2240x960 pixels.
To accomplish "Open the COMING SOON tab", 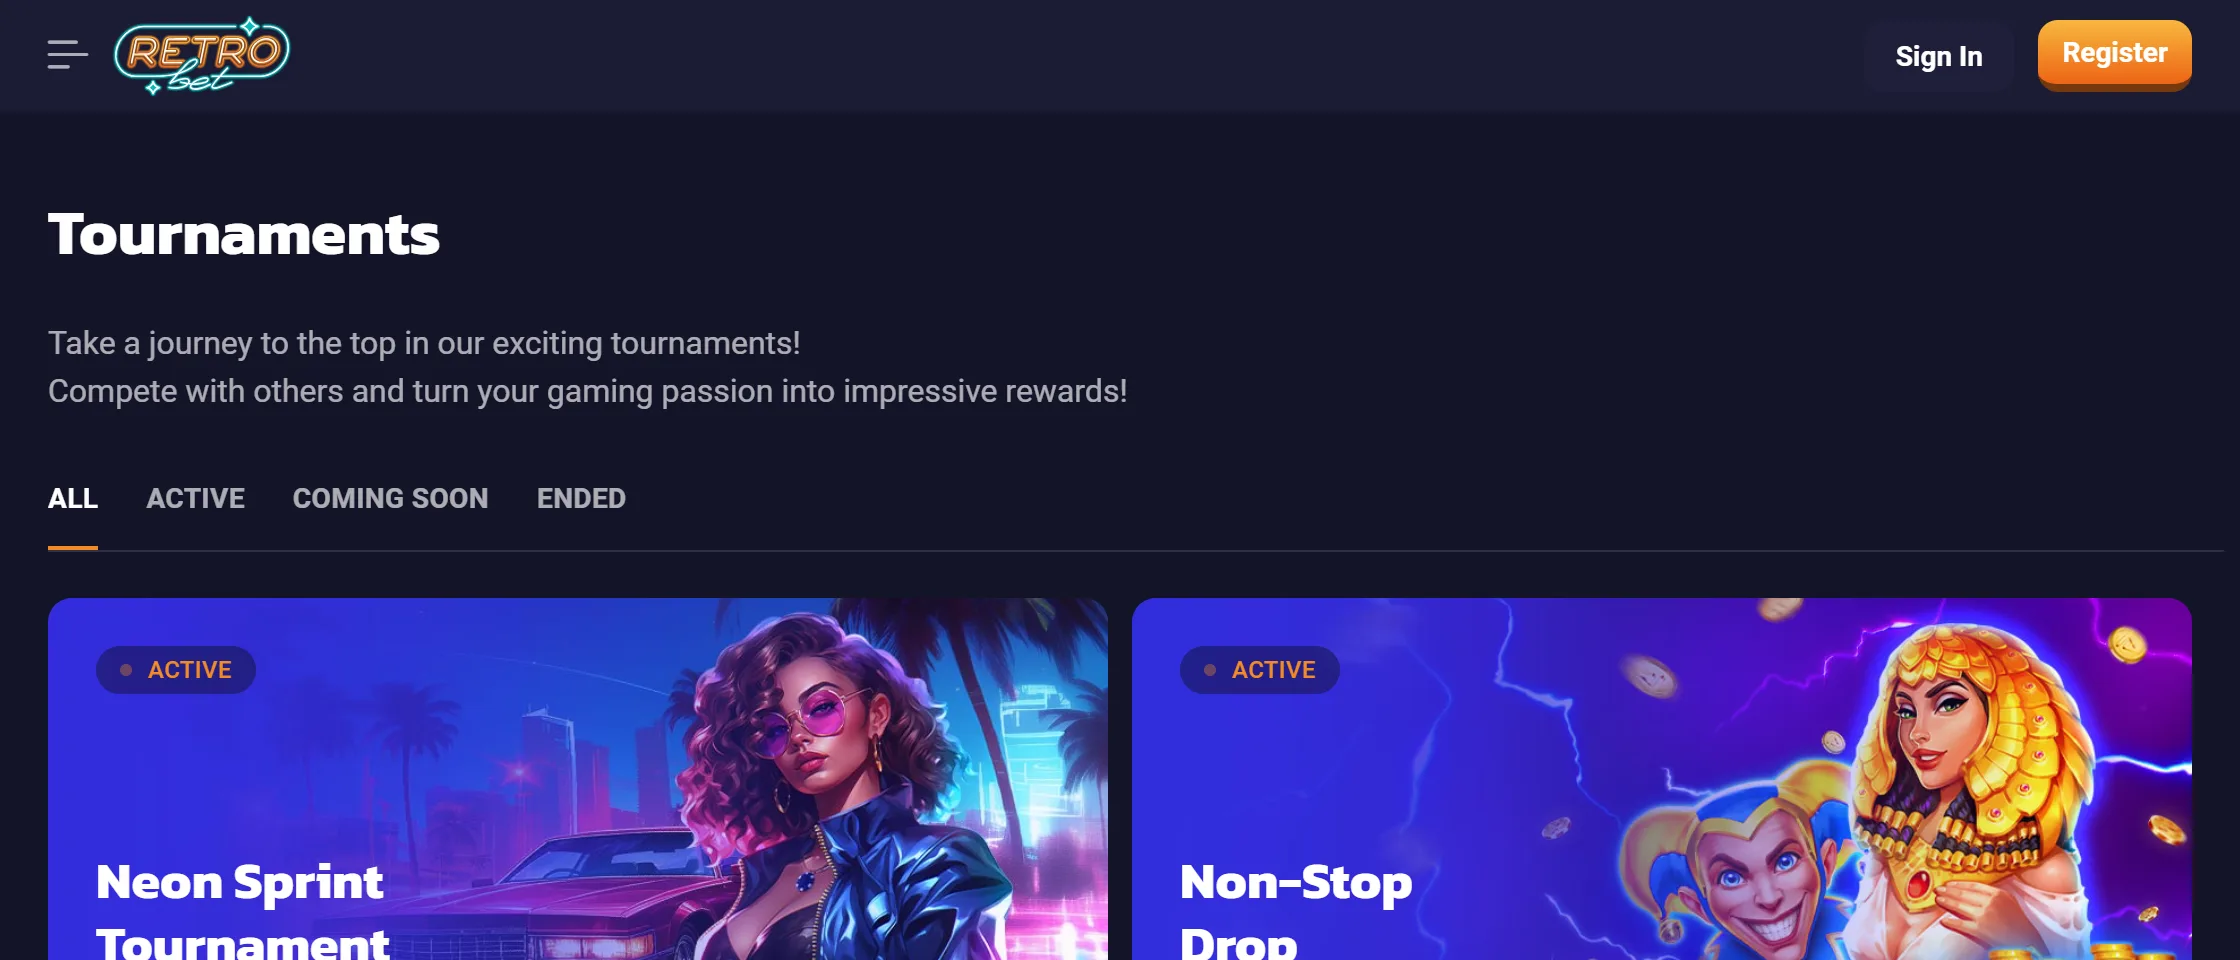I will [x=390, y=498].
